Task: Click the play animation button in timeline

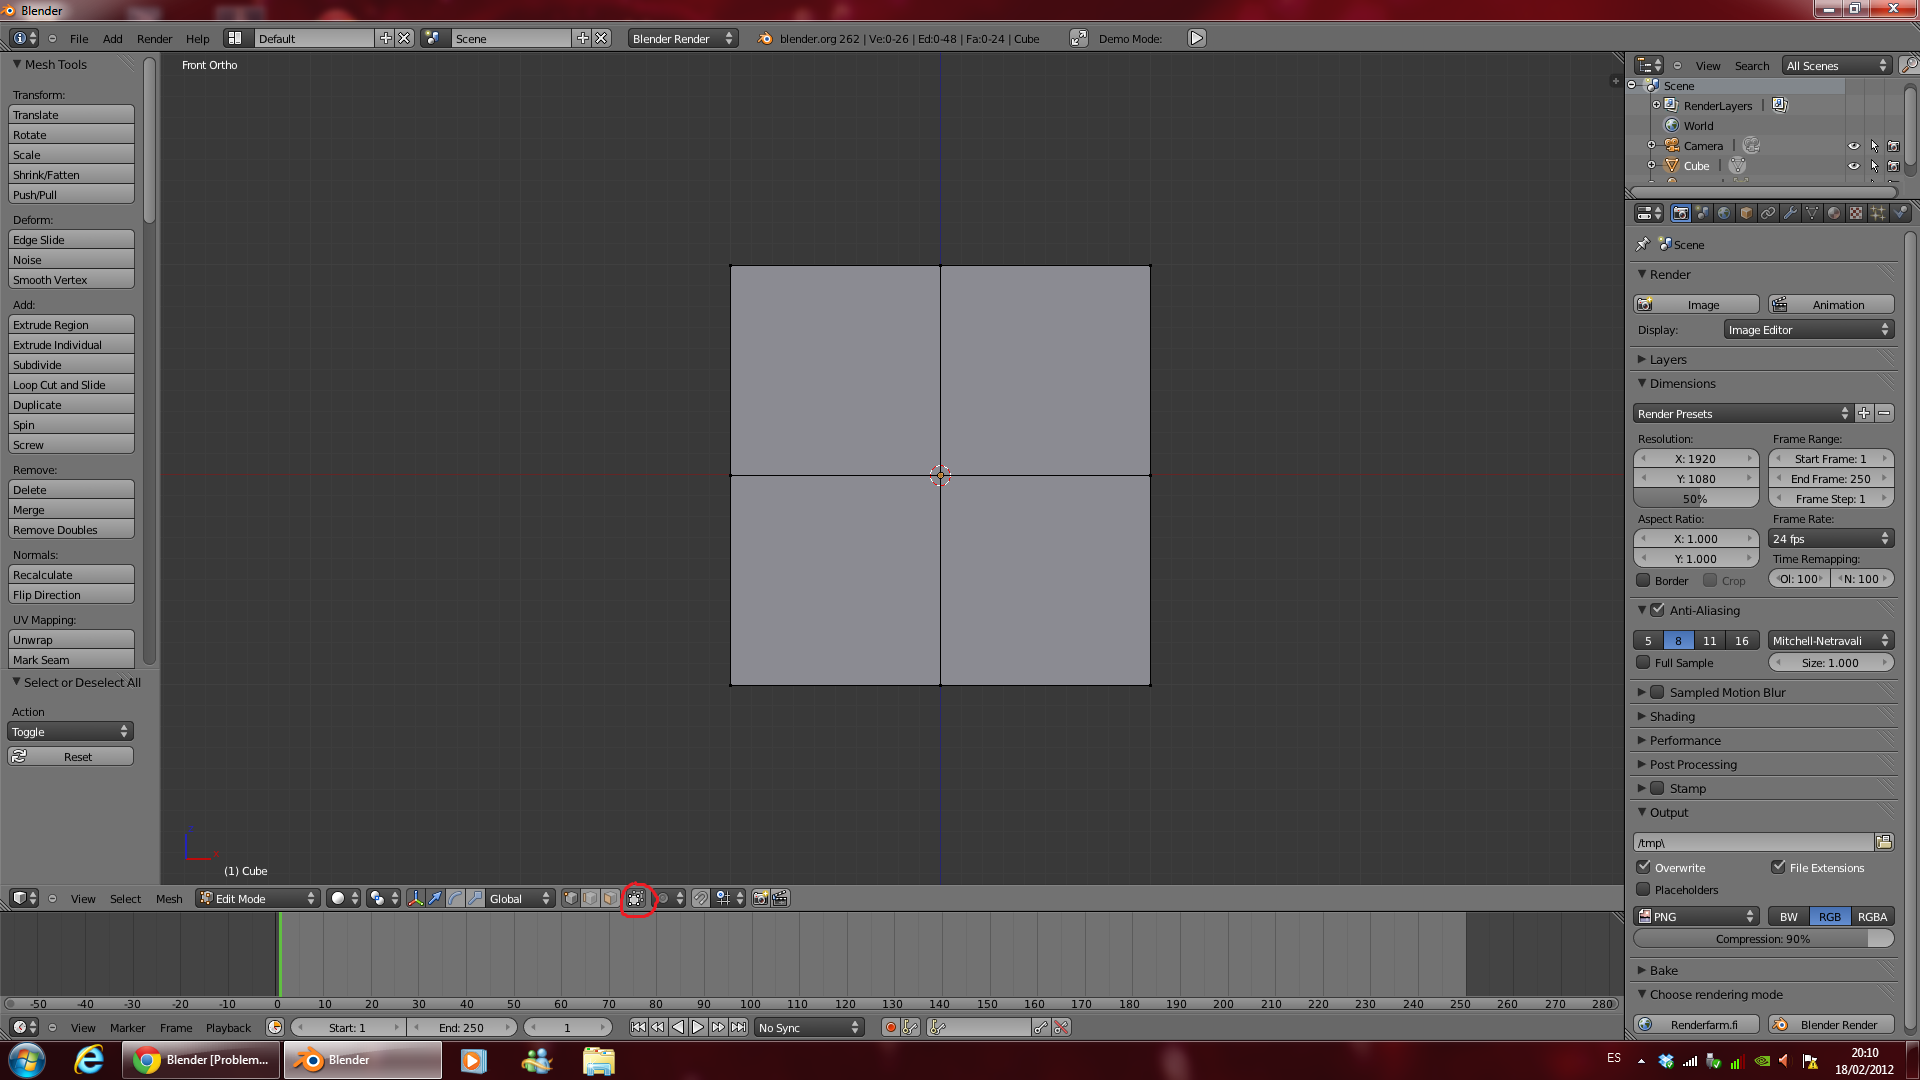Action: coord(698,1027)
